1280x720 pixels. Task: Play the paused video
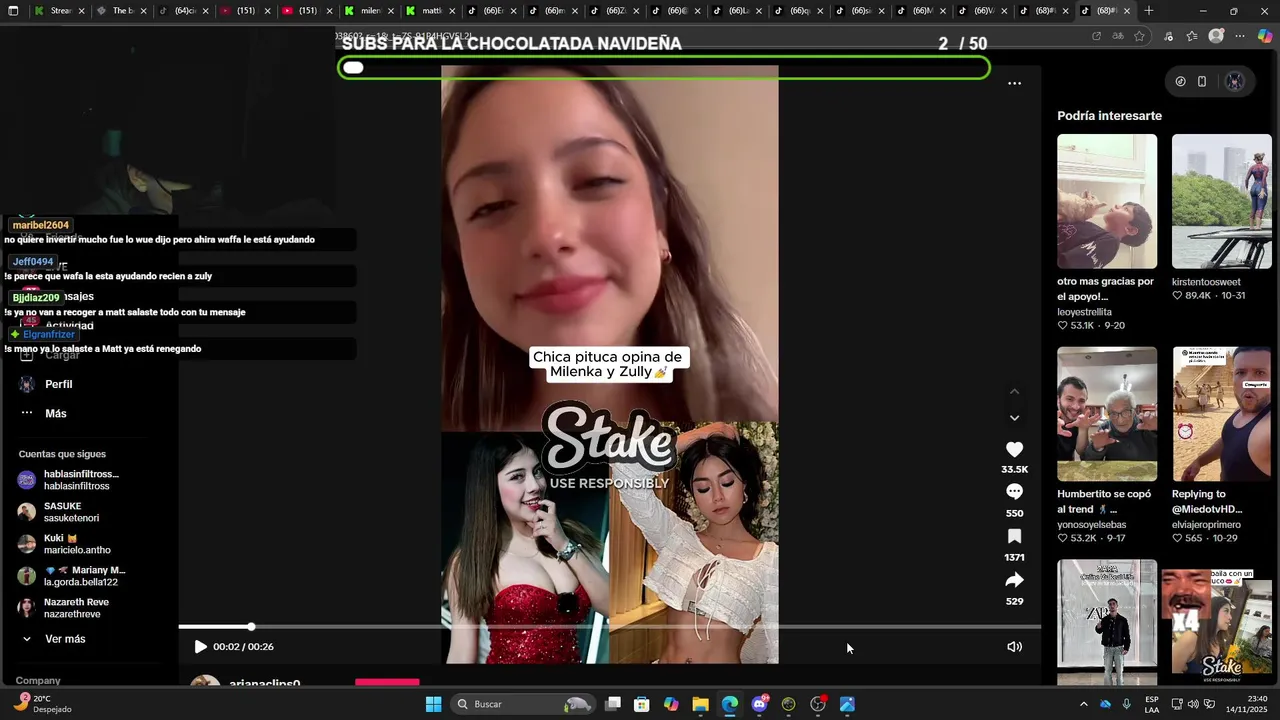click(200, 647)
